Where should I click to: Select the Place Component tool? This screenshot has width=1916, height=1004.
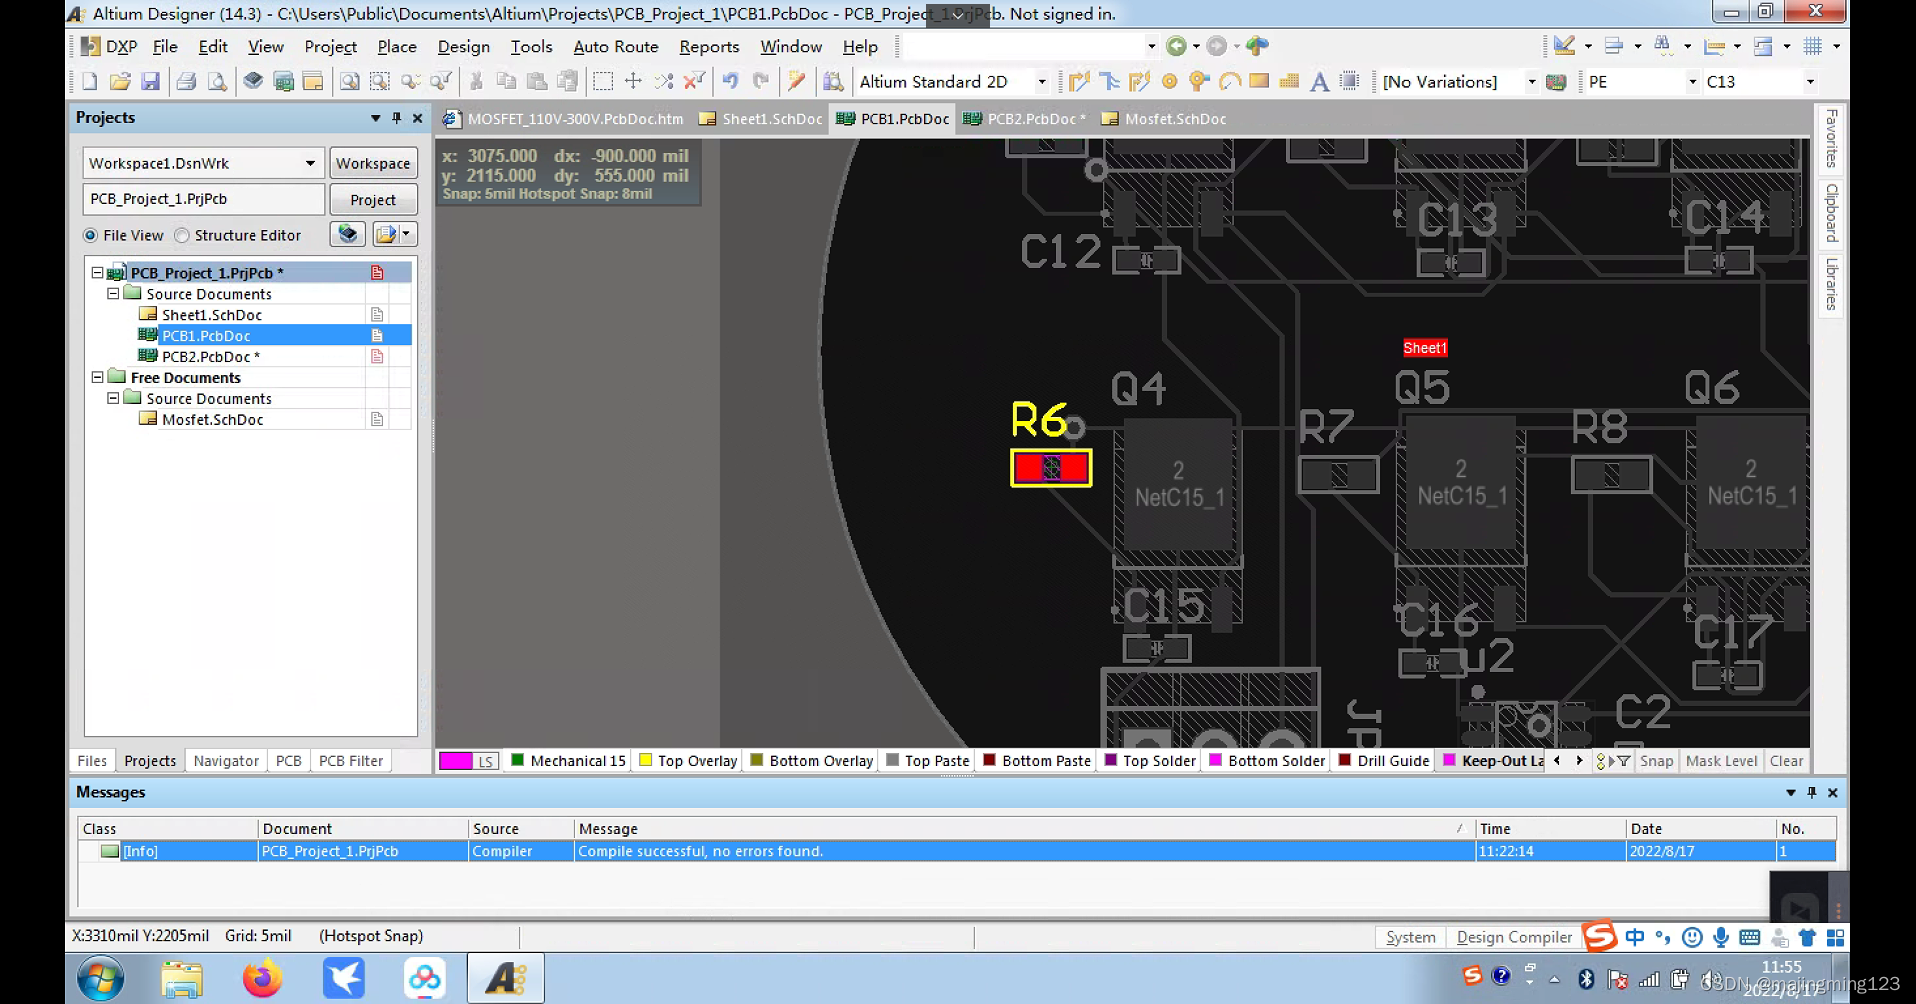[1349, 82]
